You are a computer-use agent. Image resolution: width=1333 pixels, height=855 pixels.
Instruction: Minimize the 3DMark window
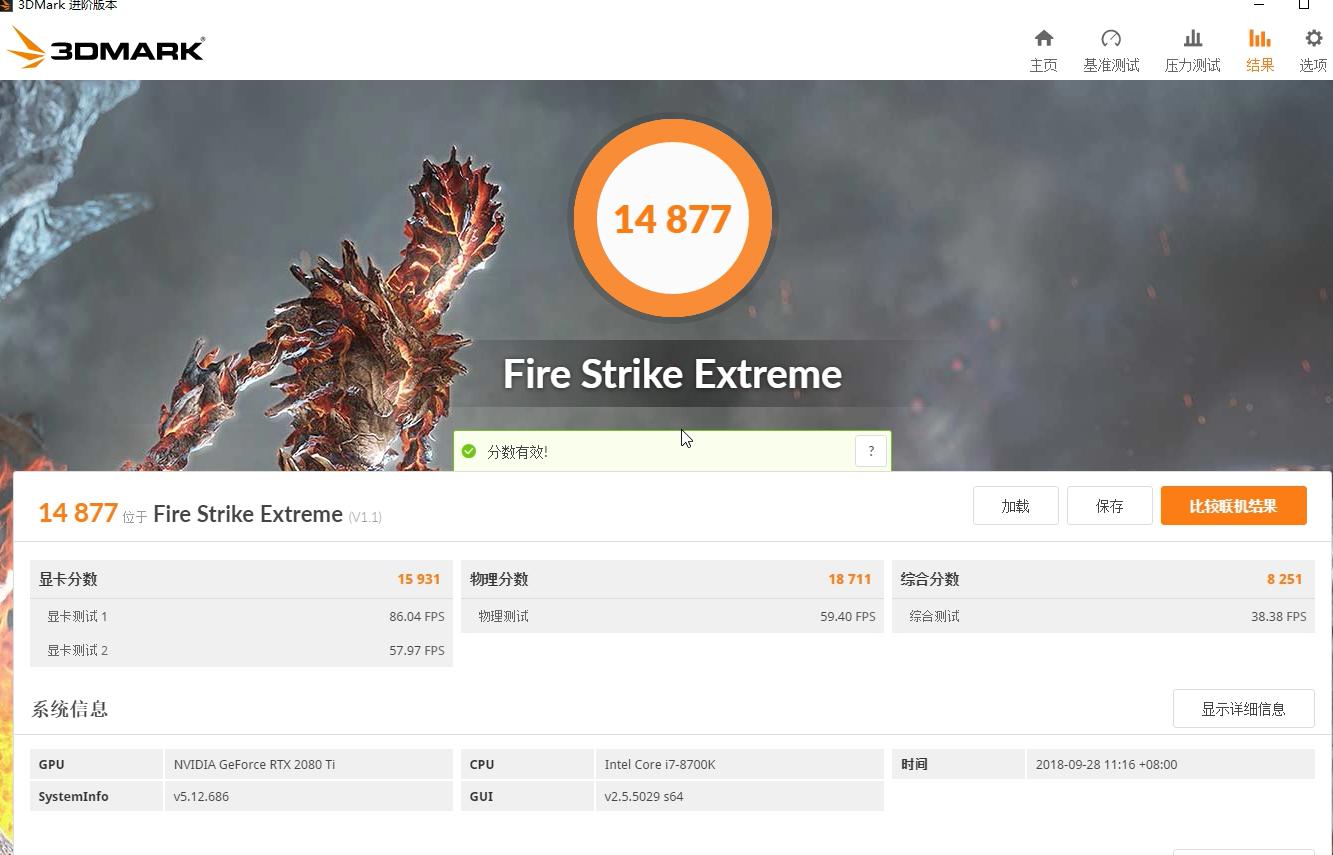tap(1259, 5)
